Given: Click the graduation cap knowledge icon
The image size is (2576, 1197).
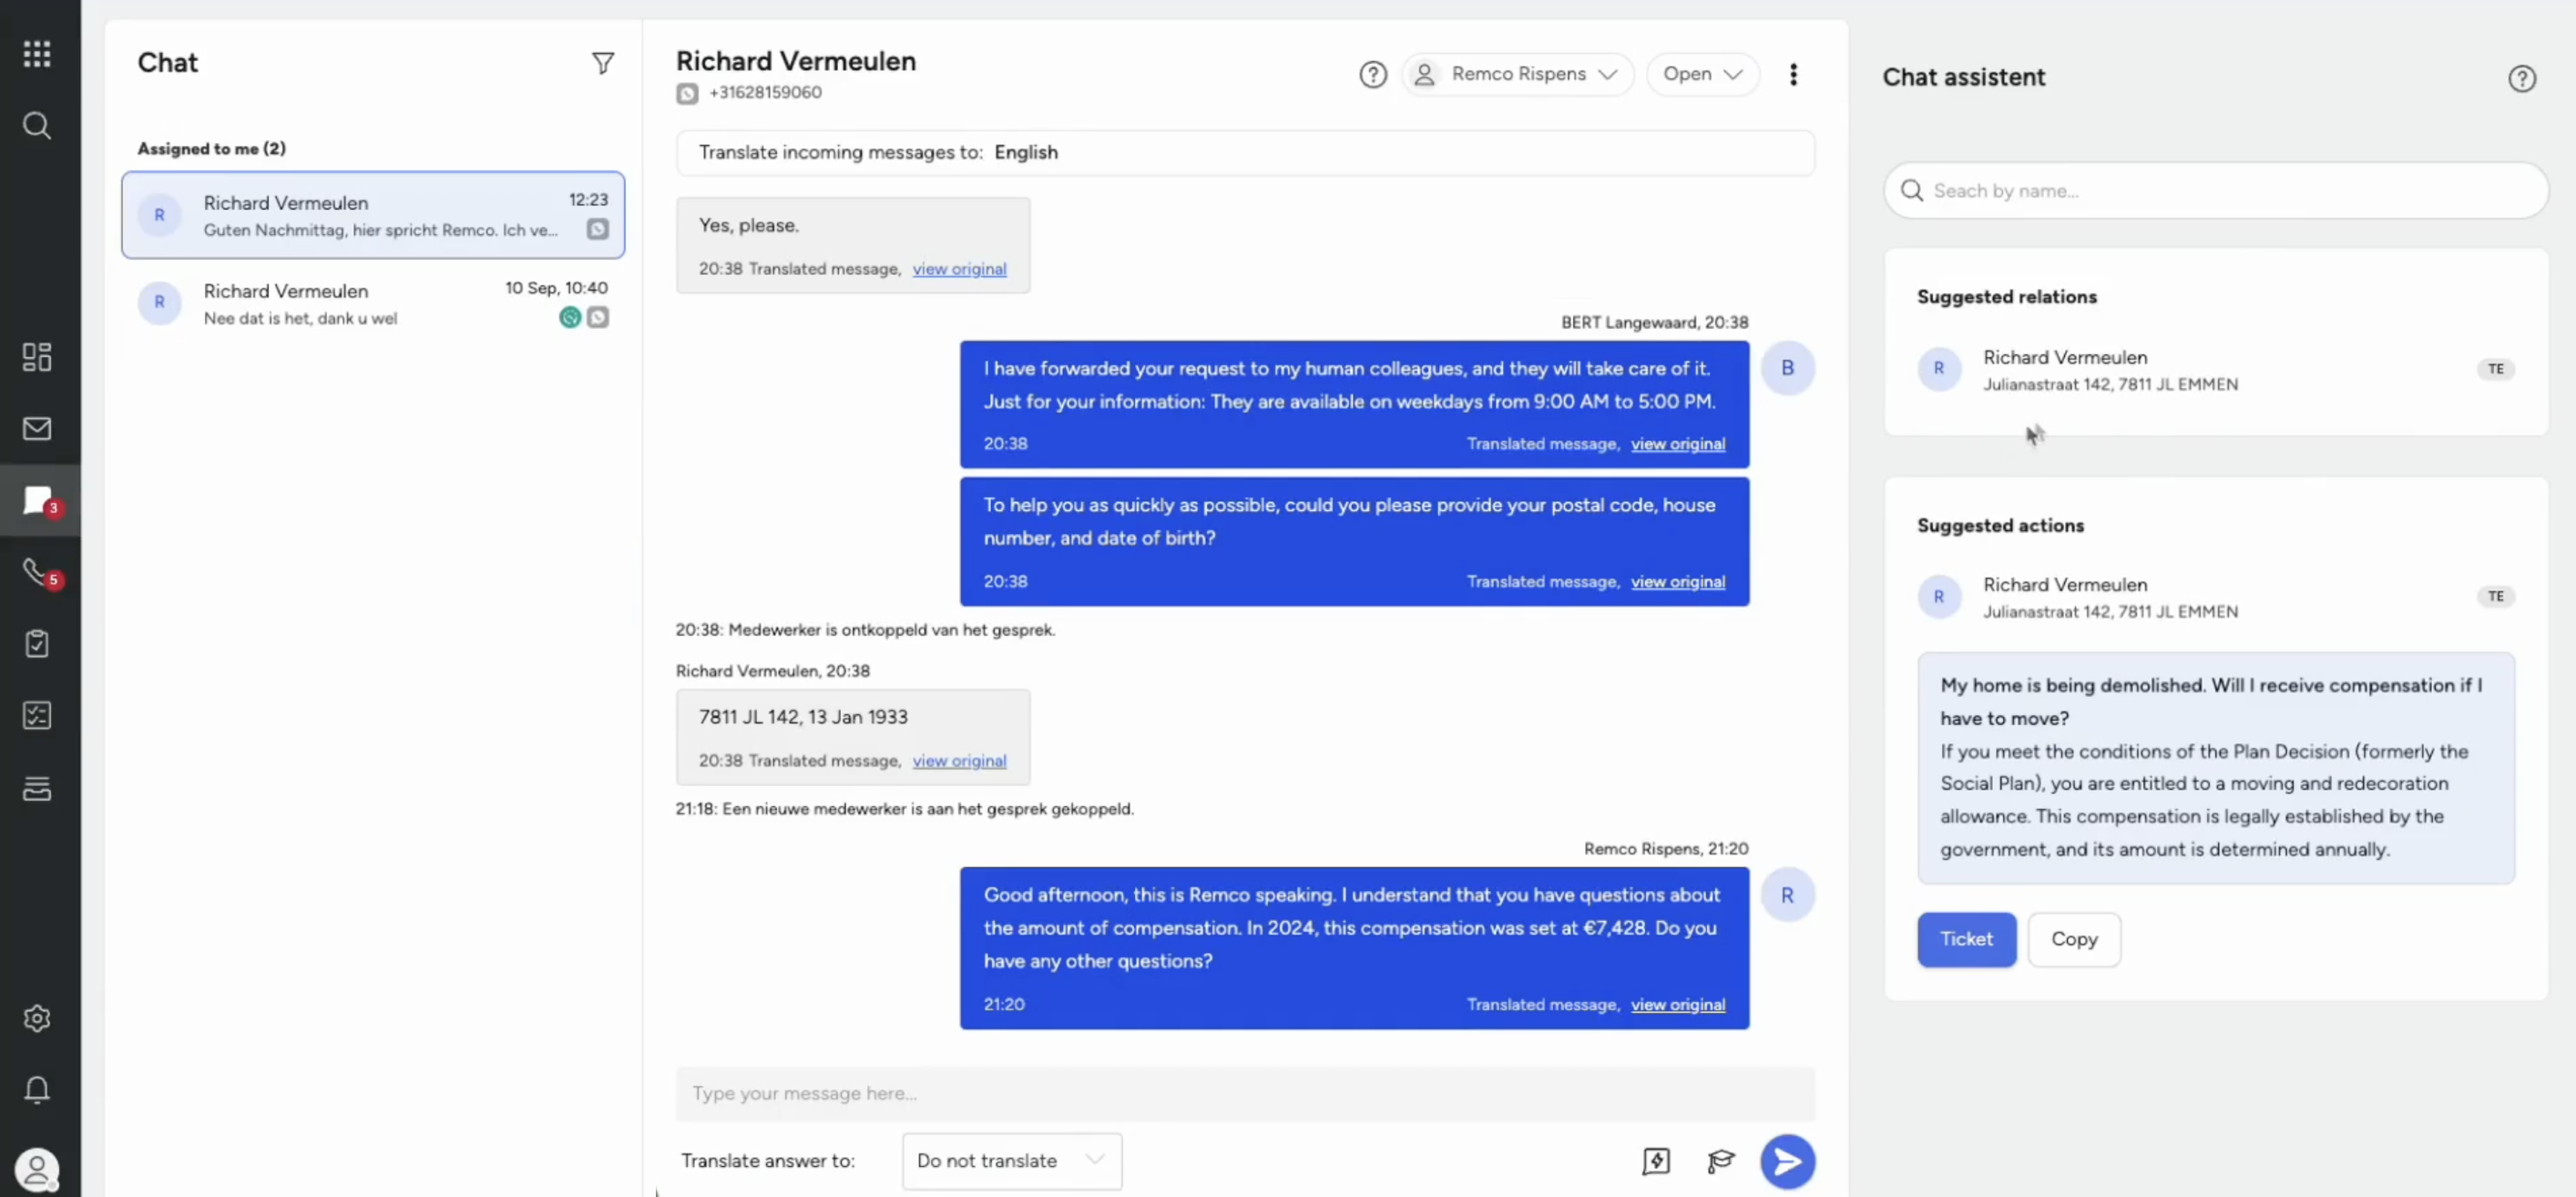Looking at the screenshot, I should click(1720, 1161).
